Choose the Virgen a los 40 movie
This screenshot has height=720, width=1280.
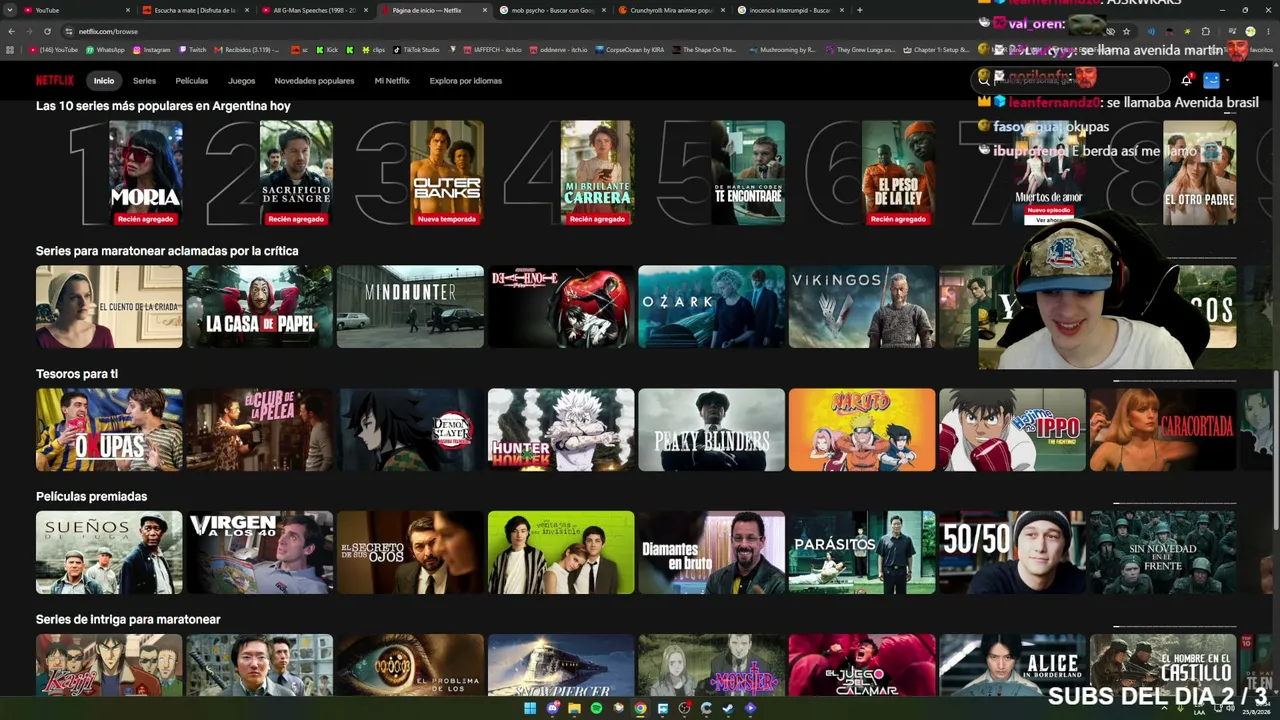tap(260, 553)
